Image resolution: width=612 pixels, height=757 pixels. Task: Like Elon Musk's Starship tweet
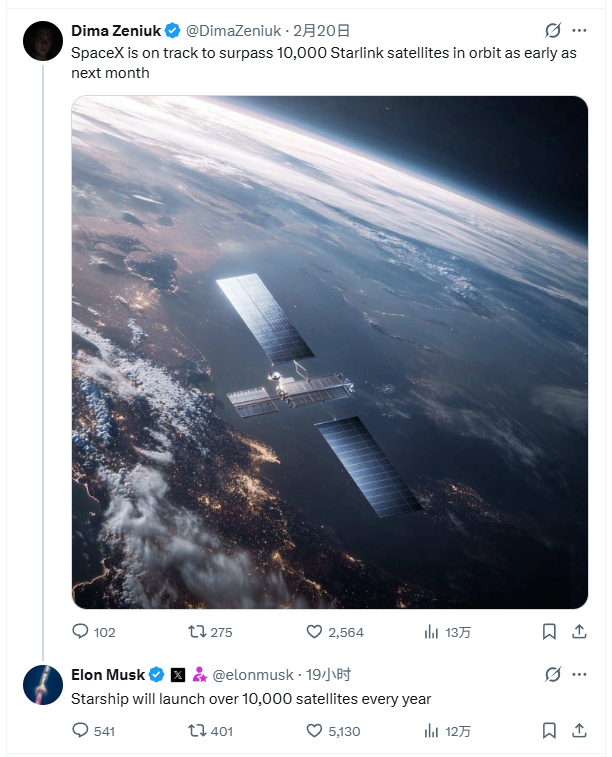click(x=314, y=731)
